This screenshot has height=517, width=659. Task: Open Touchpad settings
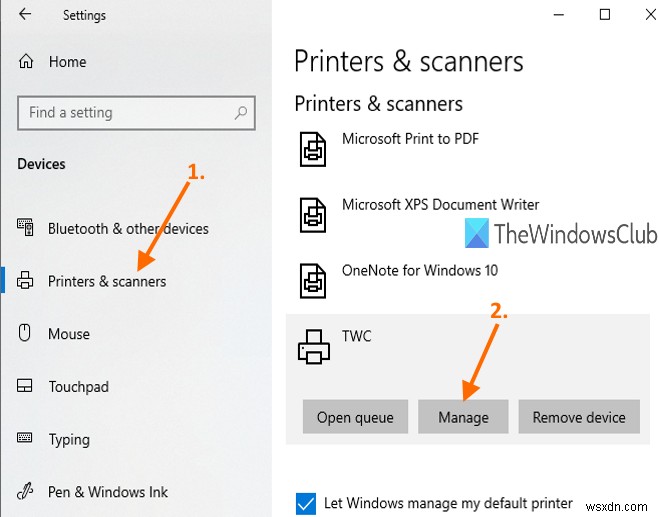point(79,387)
